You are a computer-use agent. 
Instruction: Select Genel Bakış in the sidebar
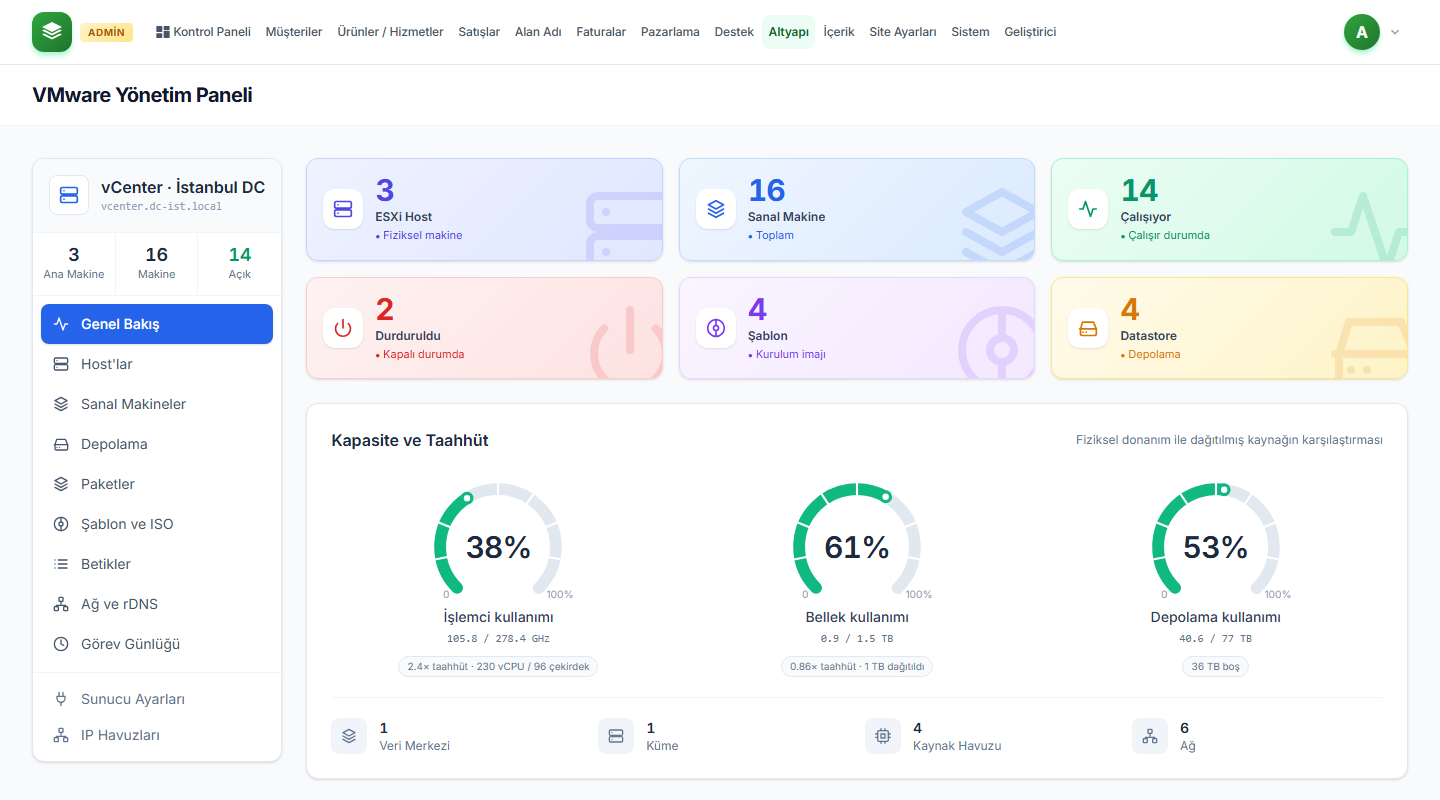(x=157, y=324)
